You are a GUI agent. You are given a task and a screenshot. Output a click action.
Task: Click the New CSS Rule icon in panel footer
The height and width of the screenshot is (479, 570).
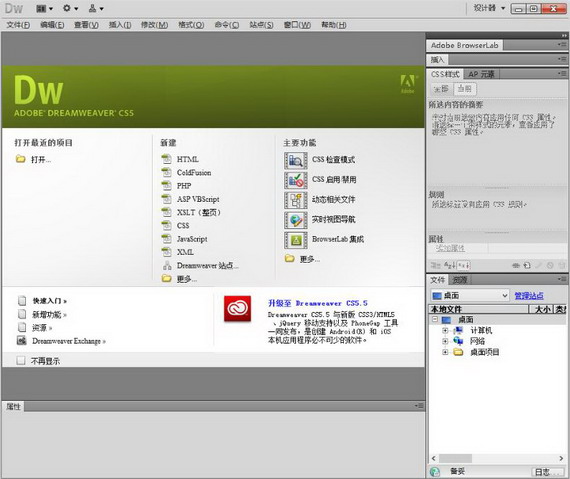527,266
